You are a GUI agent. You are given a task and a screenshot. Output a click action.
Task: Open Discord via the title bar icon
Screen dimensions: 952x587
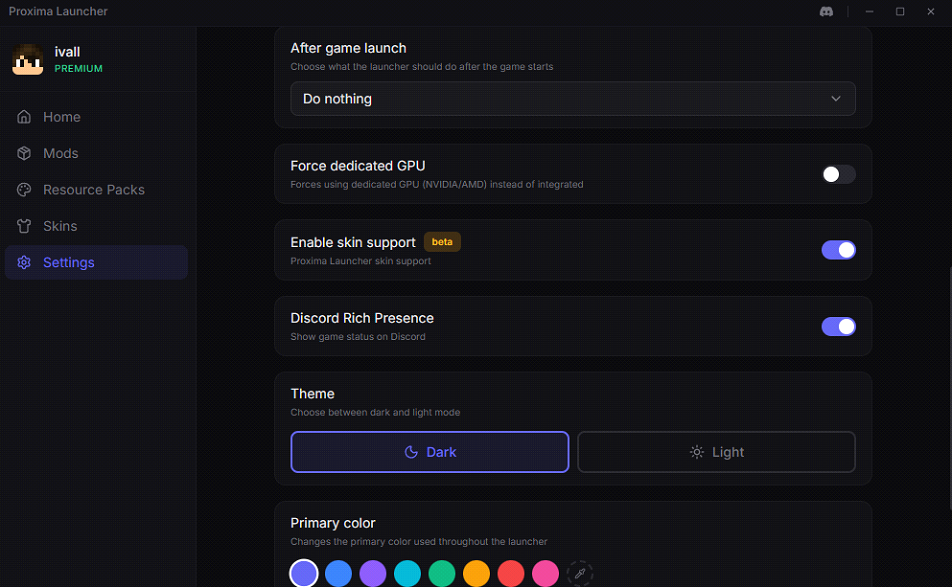click(x=826, y=11)
